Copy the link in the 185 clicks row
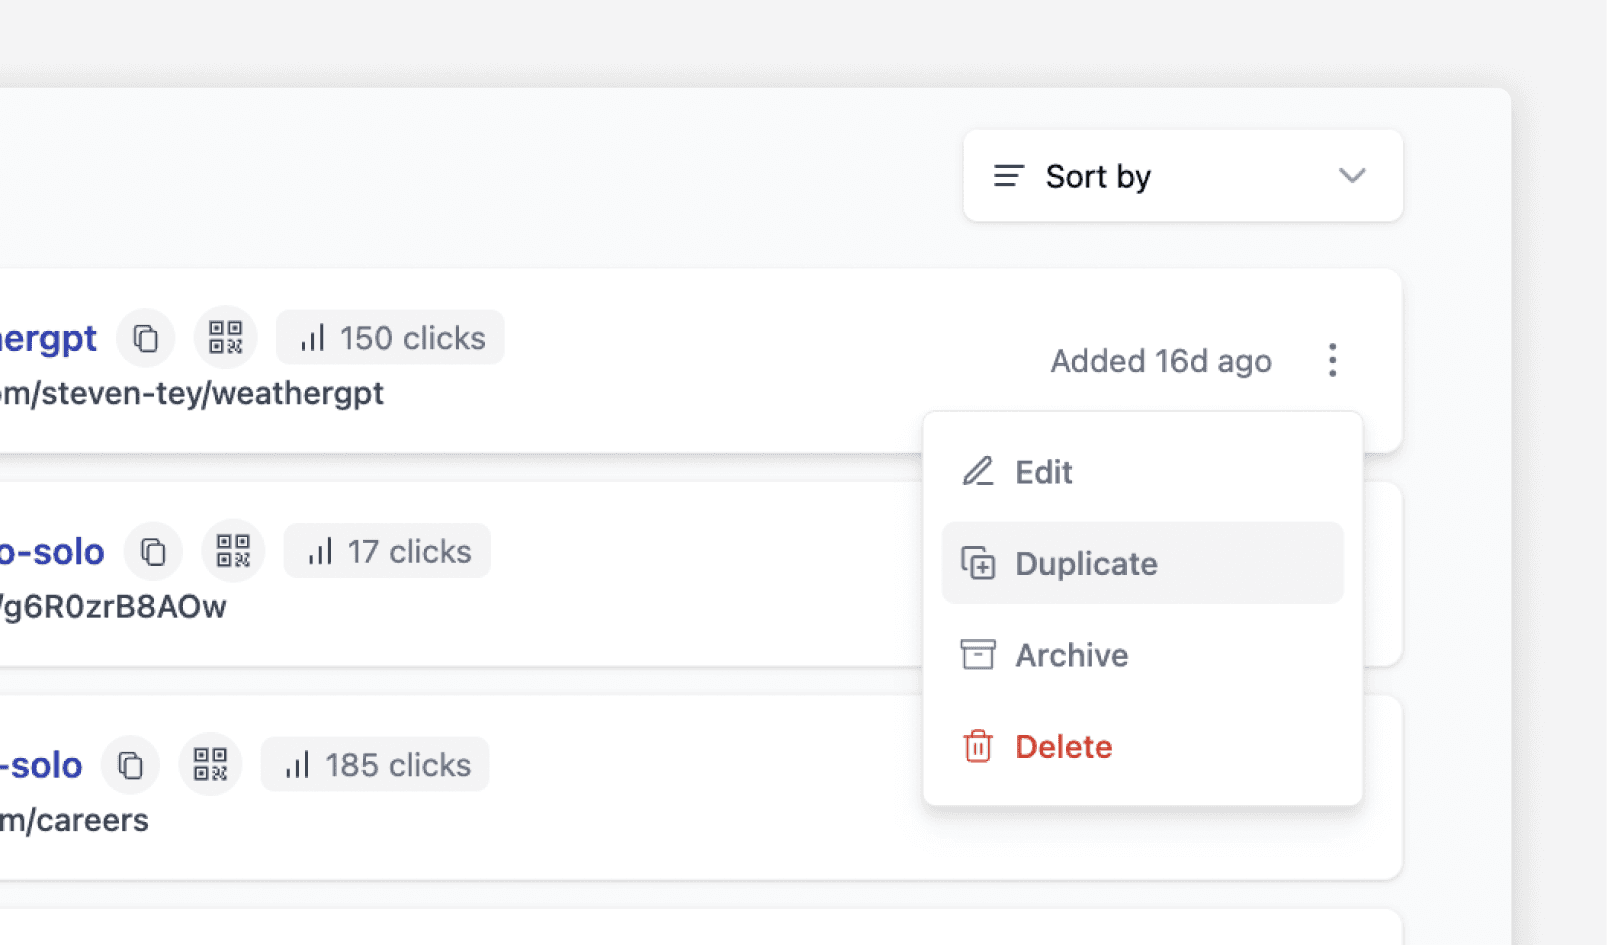The image size is (1607, 946). [x=131, y=765]
